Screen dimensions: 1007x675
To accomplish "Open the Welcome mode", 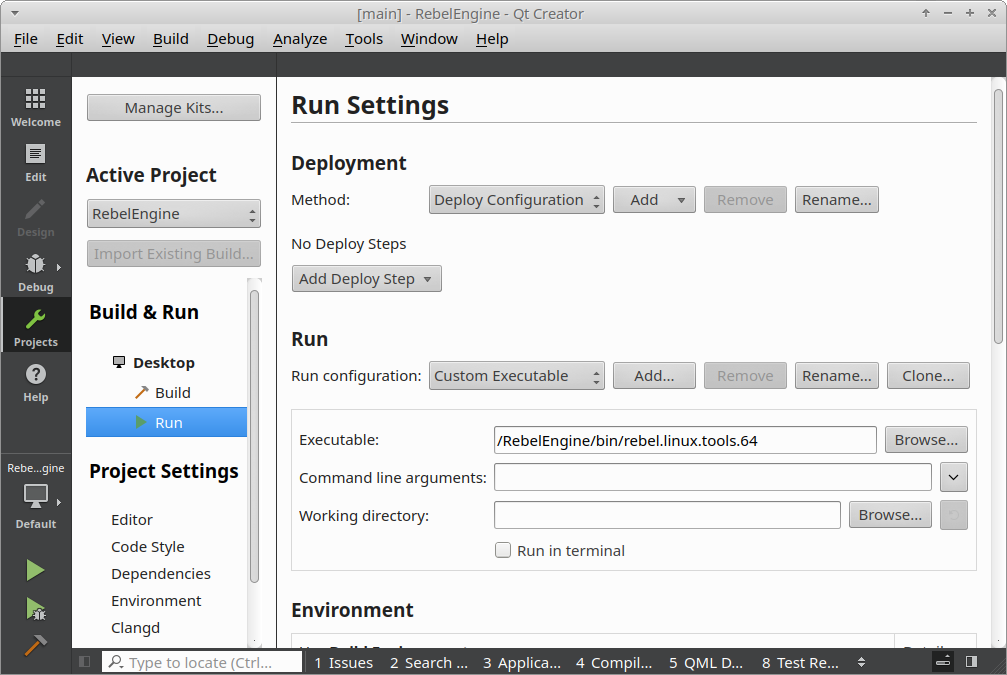I will point(35,107).
